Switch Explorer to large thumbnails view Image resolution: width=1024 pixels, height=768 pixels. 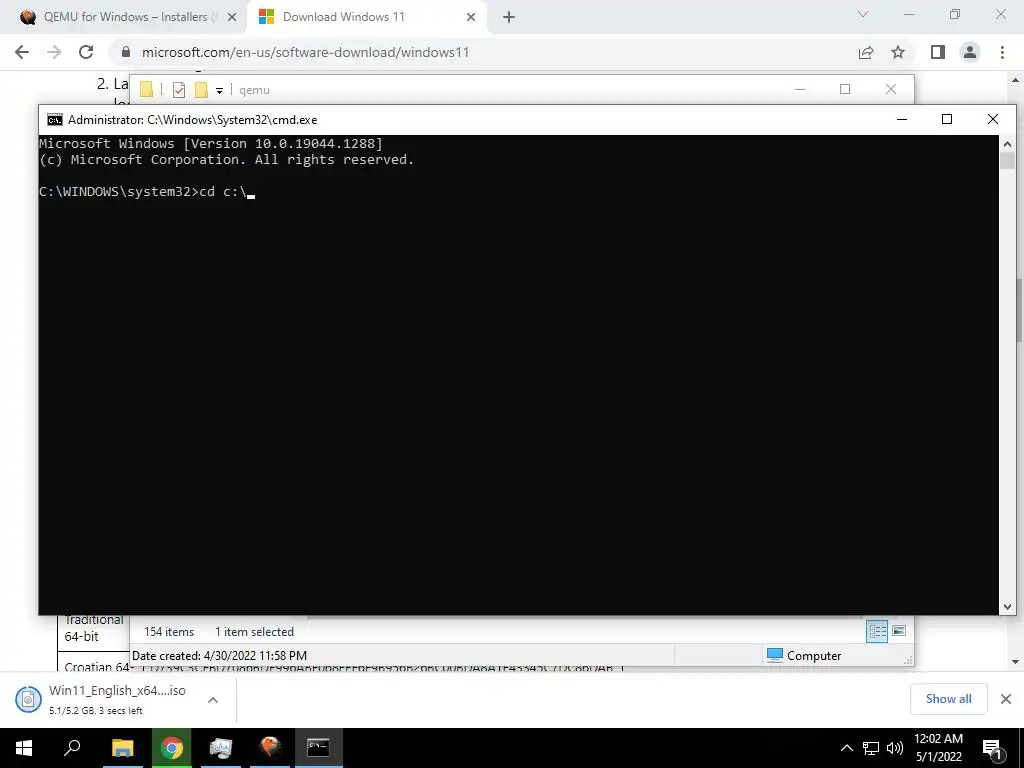(x=899, y=631)
